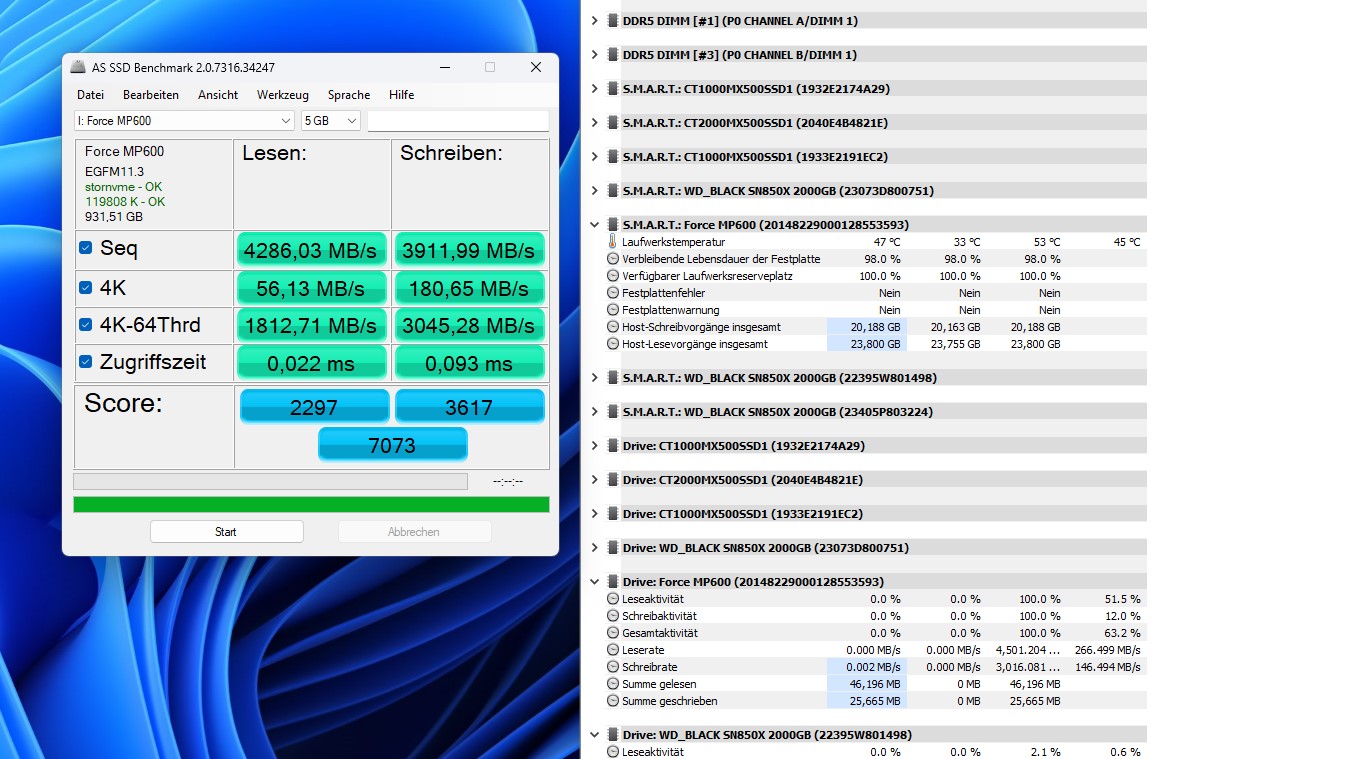Click drive icon of S.M.A.R.T. WD_BLACK SN850X (23405P803224)
This screenshot has width=1346, height=759.
pyautogui.click(x=613, y=411)
